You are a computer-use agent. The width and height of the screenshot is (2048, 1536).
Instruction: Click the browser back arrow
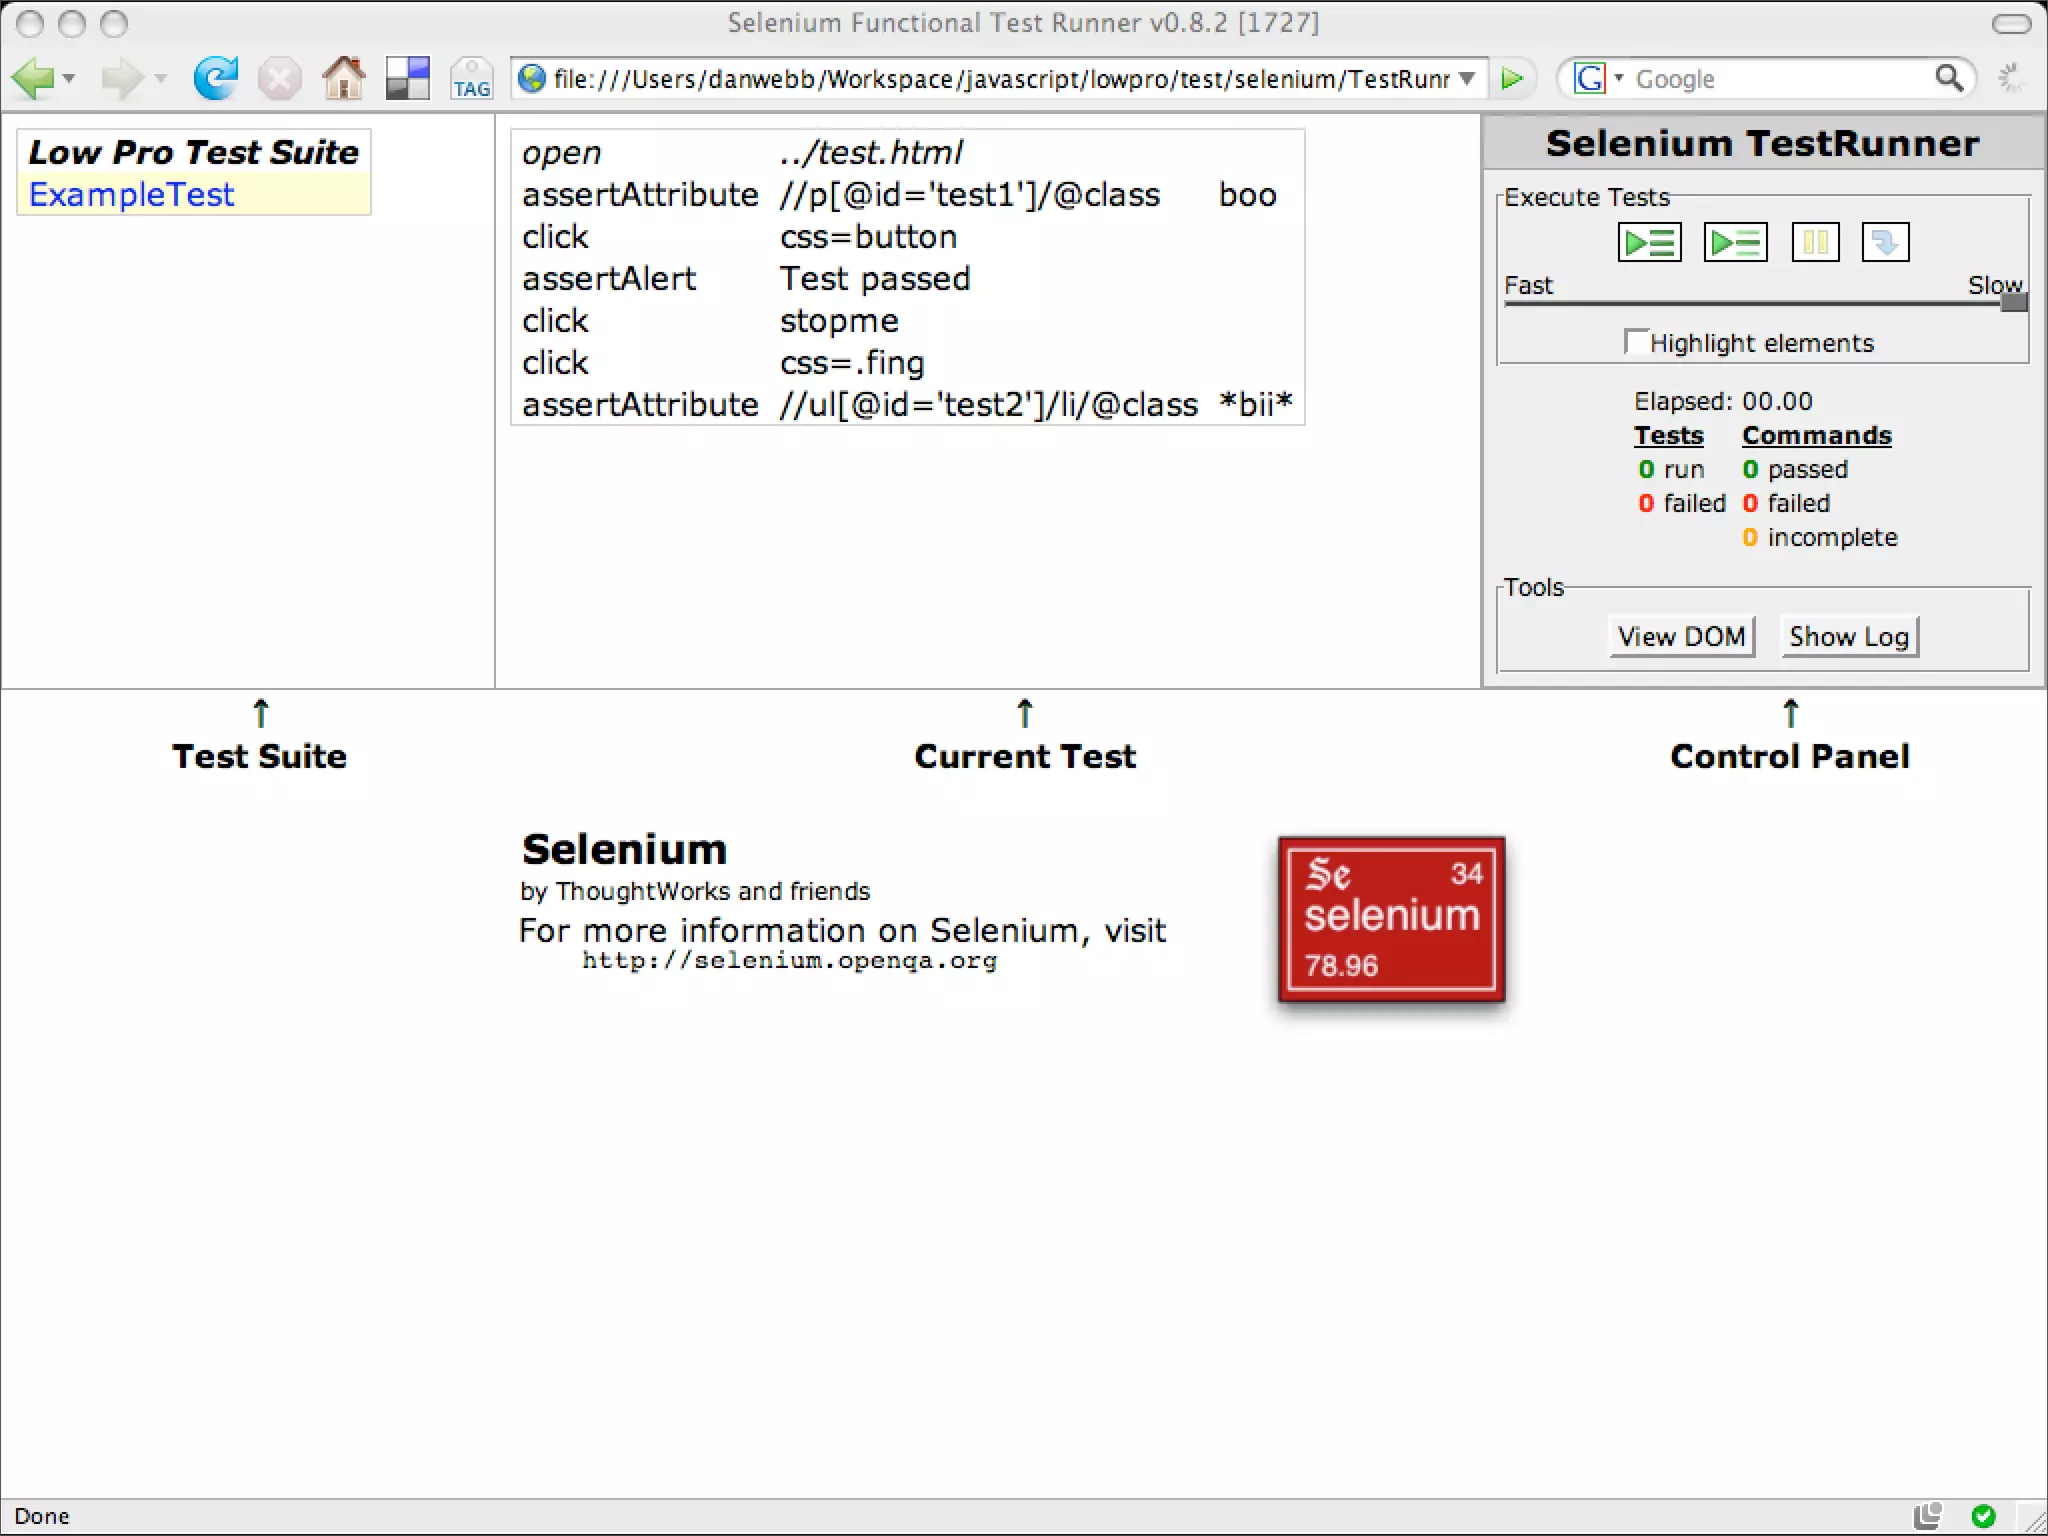click(34, 78)
